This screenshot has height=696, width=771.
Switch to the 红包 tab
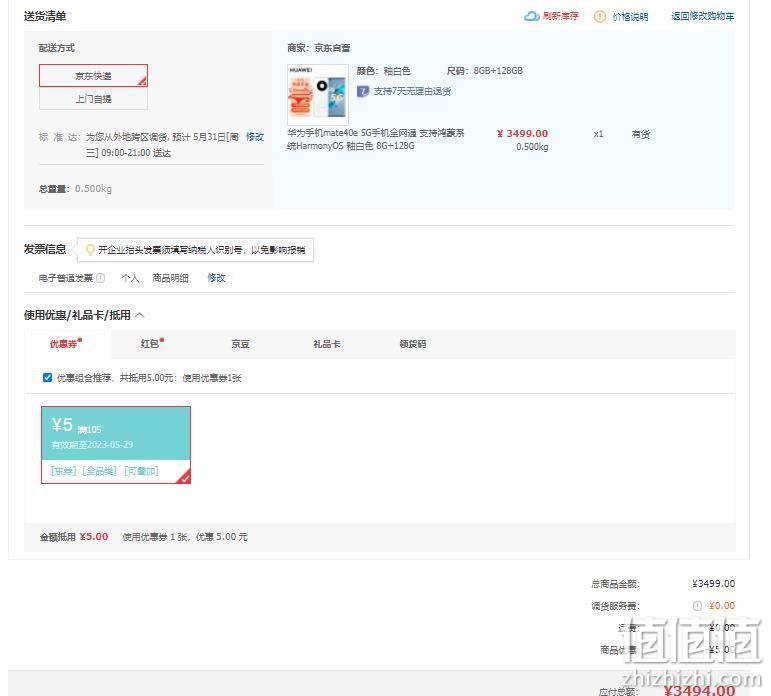point(152,343)
